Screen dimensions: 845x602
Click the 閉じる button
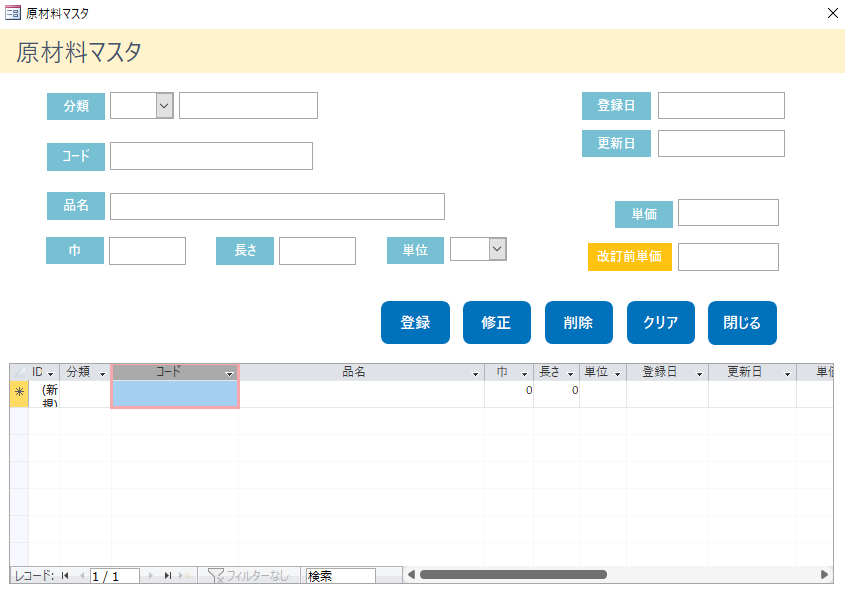pyautogui.click(x=742, y=323)
